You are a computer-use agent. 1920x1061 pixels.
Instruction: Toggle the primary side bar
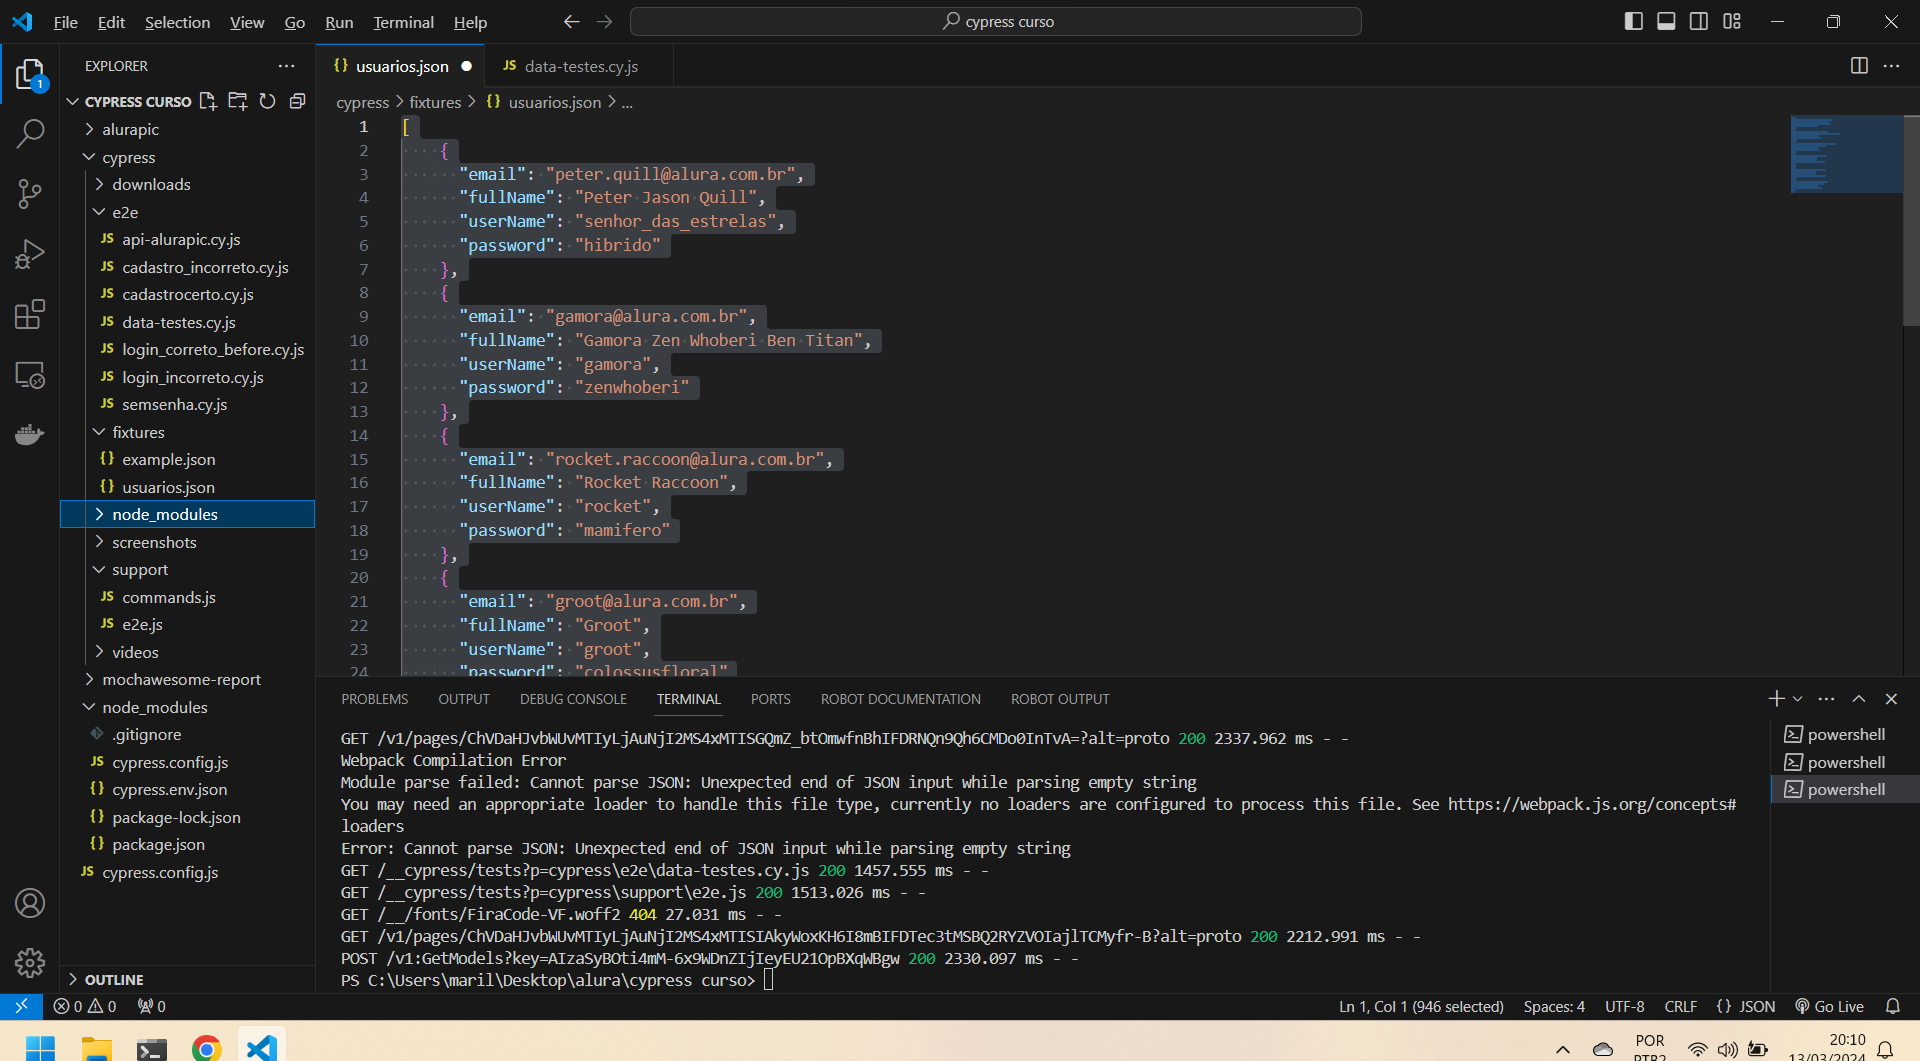[x=1634, y=22]
